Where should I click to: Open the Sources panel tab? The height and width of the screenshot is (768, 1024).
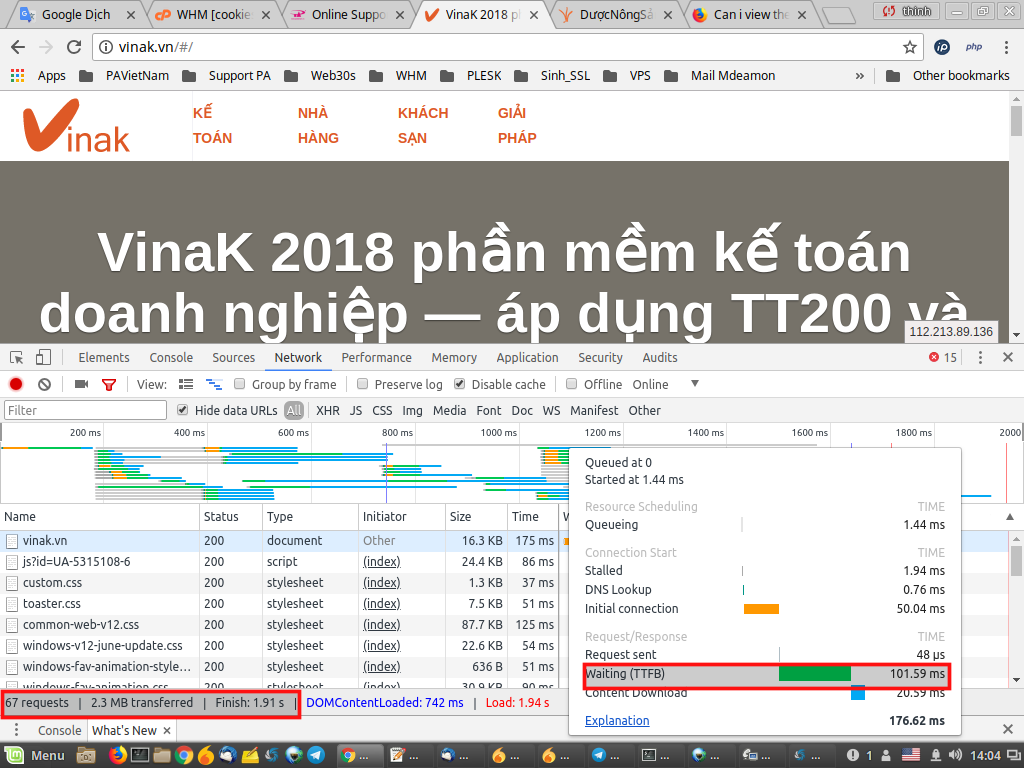233,357
